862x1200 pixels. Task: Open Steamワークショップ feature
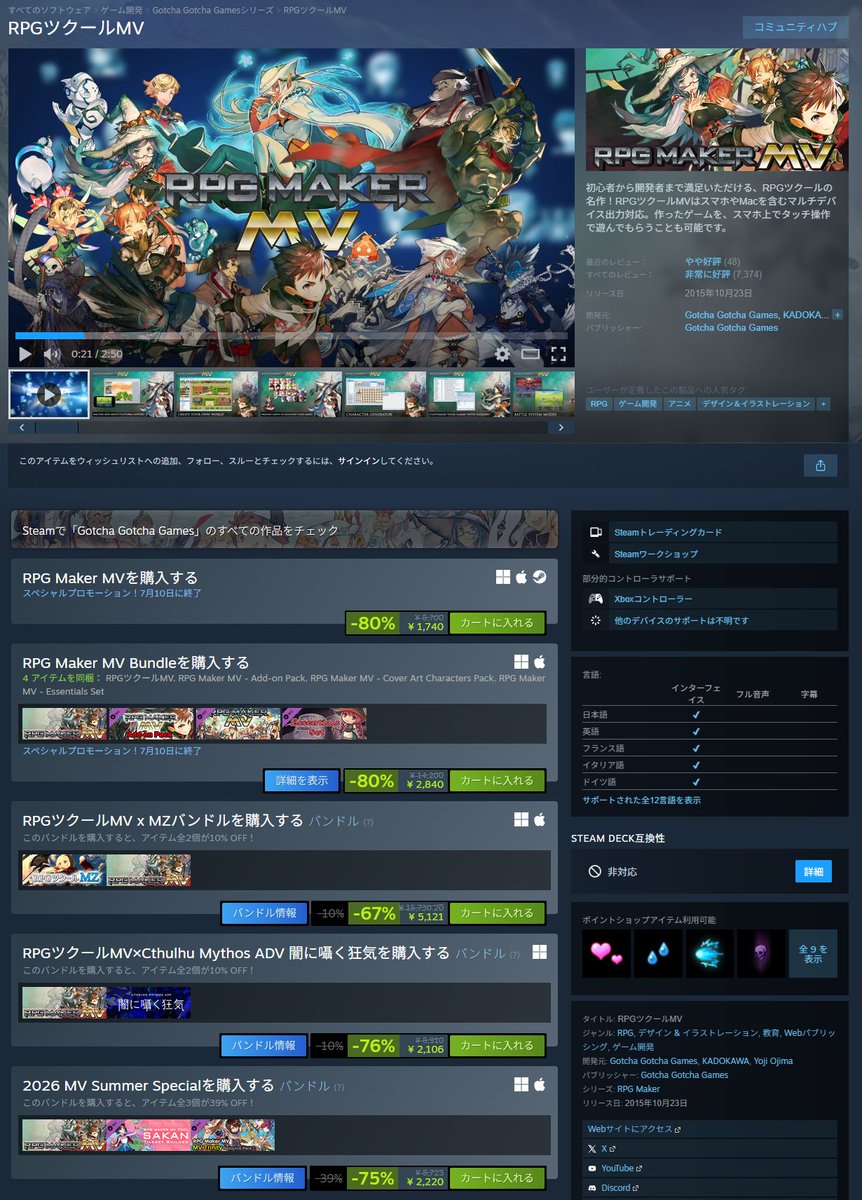point(710,554)
